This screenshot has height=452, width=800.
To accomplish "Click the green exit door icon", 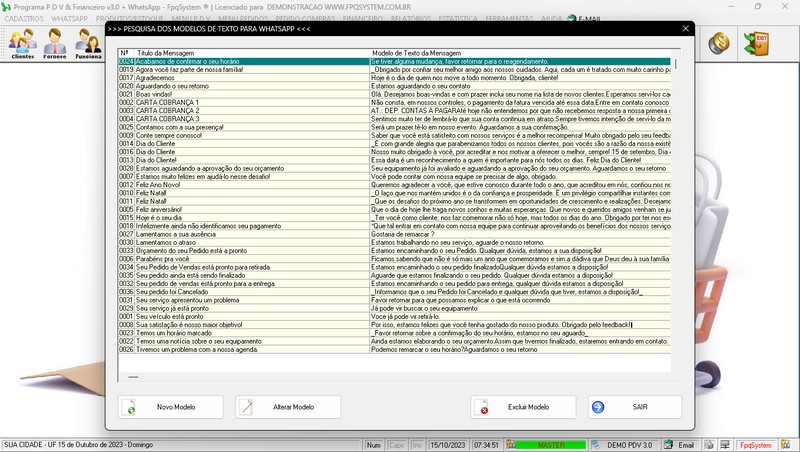I will coord(756,43).
